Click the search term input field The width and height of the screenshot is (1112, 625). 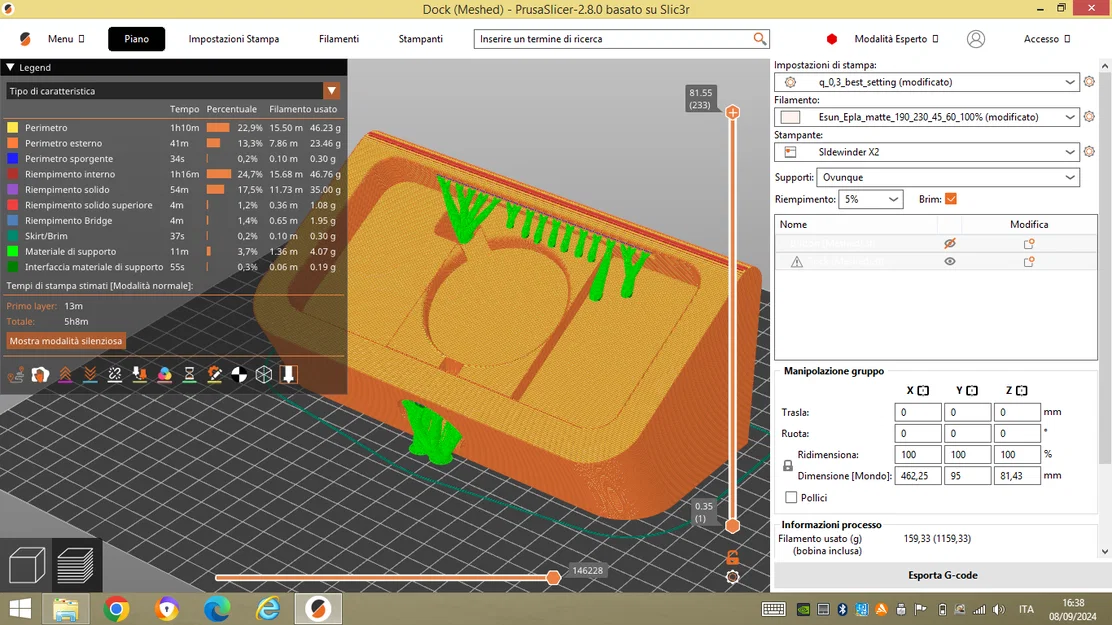[x=613, y=39]
